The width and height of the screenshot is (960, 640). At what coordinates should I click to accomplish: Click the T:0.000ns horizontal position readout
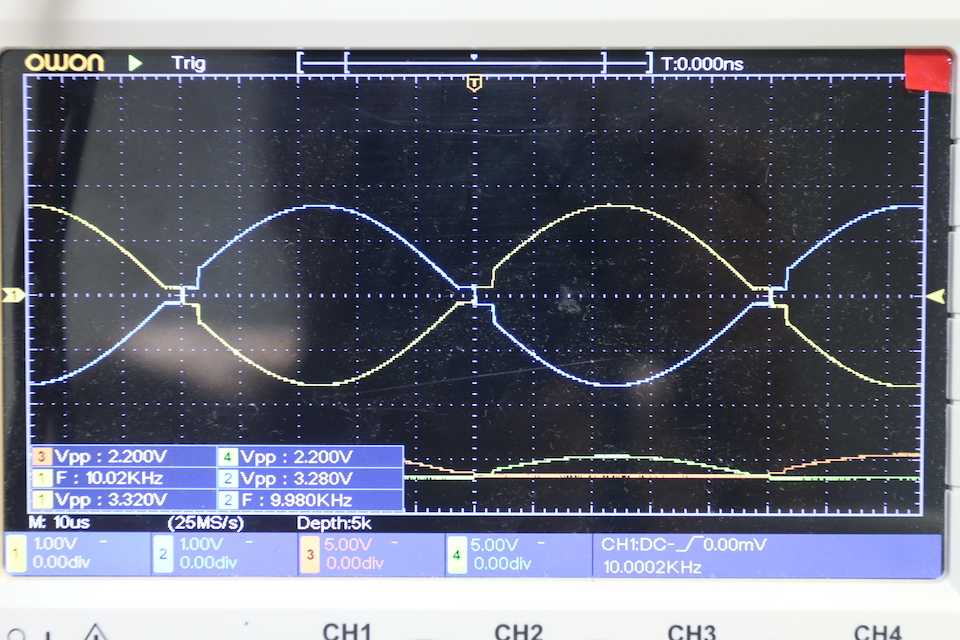[702, 64]
